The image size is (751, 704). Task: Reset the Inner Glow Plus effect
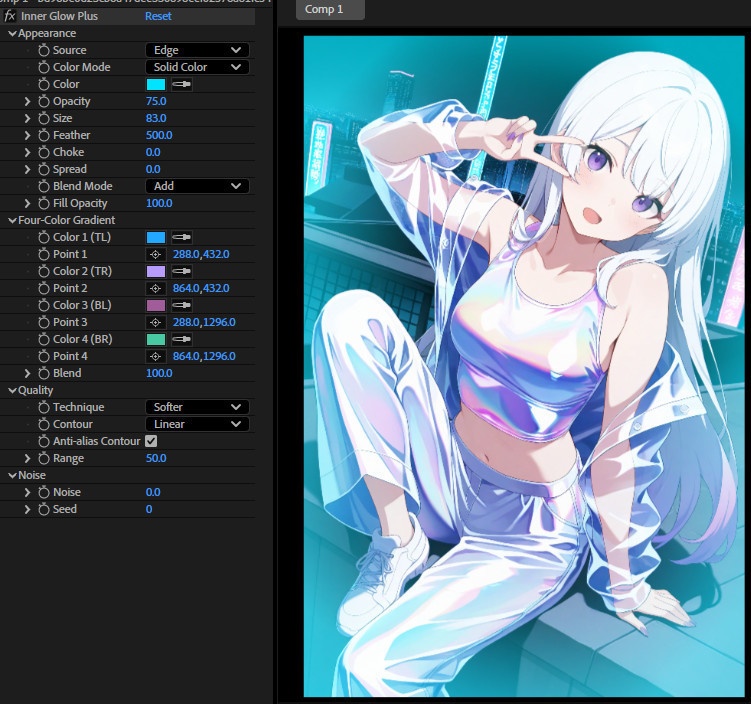pyautogui.click(x=158, y=16)
